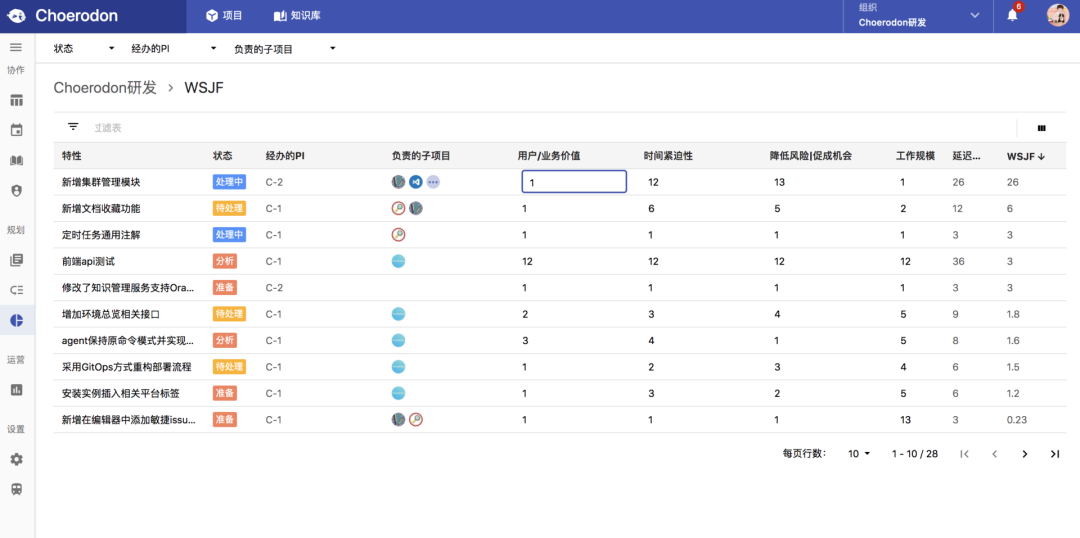This screenshot has height=538, width=1080.
Task: Click the filter icon above the table
Action: point(73,127)
